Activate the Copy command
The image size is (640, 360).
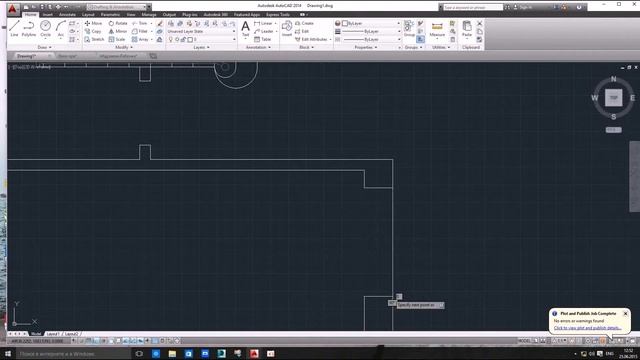[x=93, y=31]
